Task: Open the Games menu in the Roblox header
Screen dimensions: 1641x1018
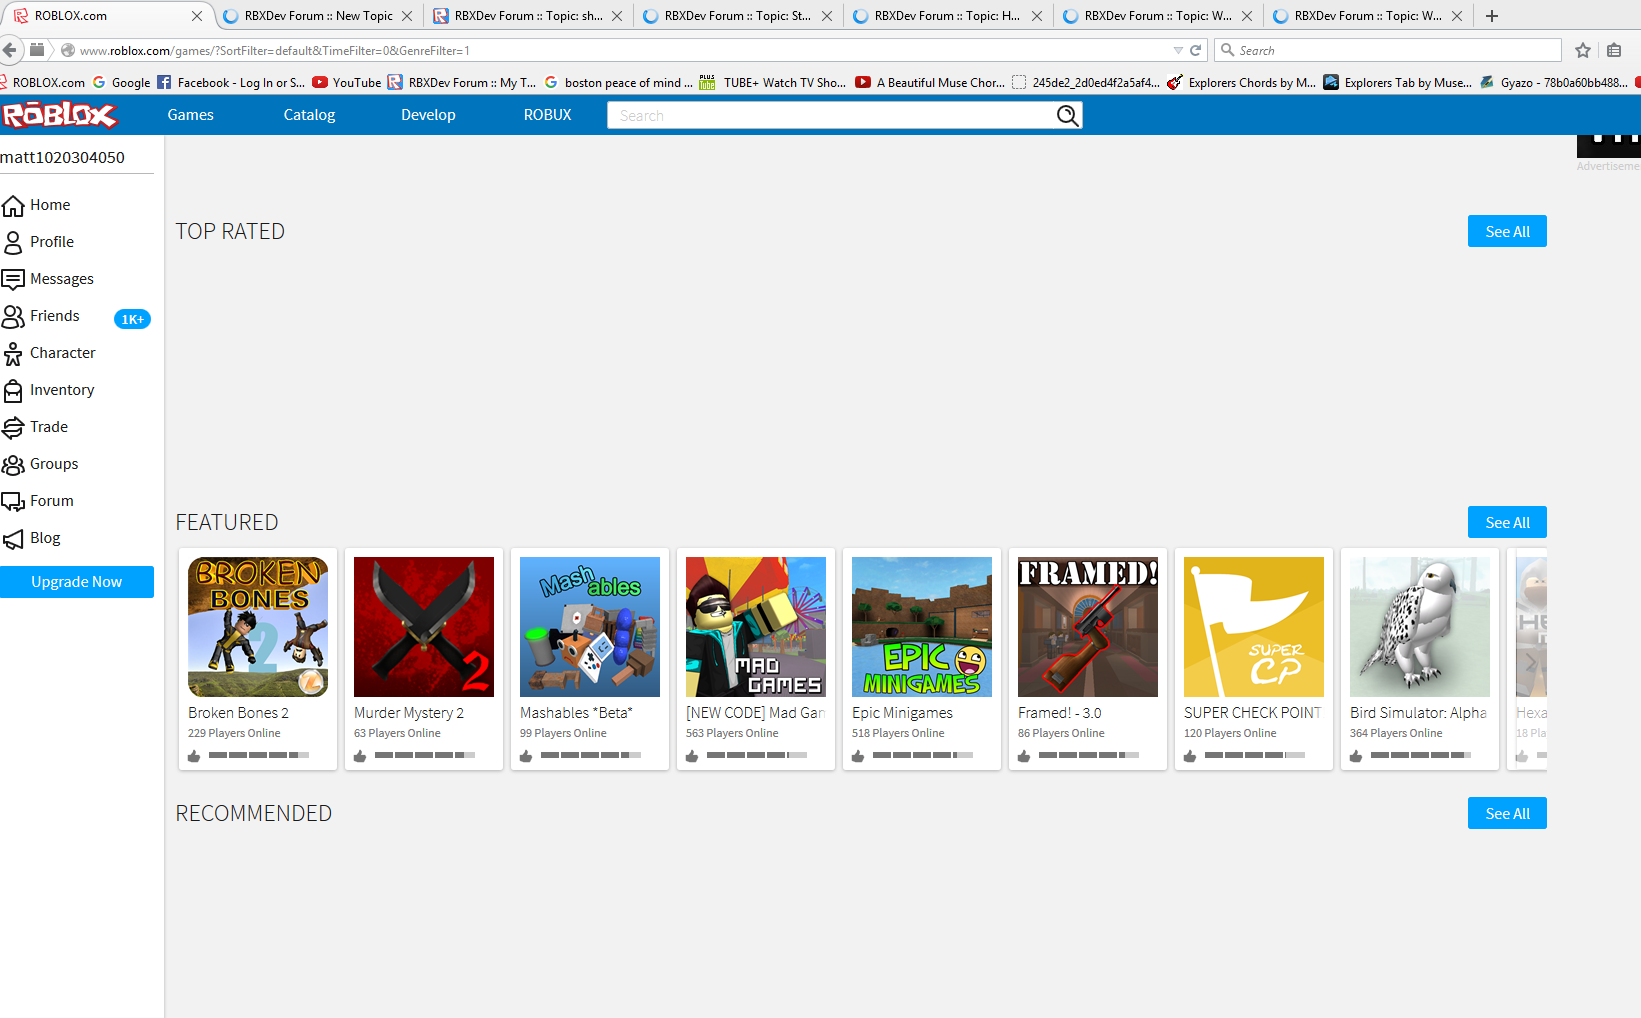Action: [191, 115]
